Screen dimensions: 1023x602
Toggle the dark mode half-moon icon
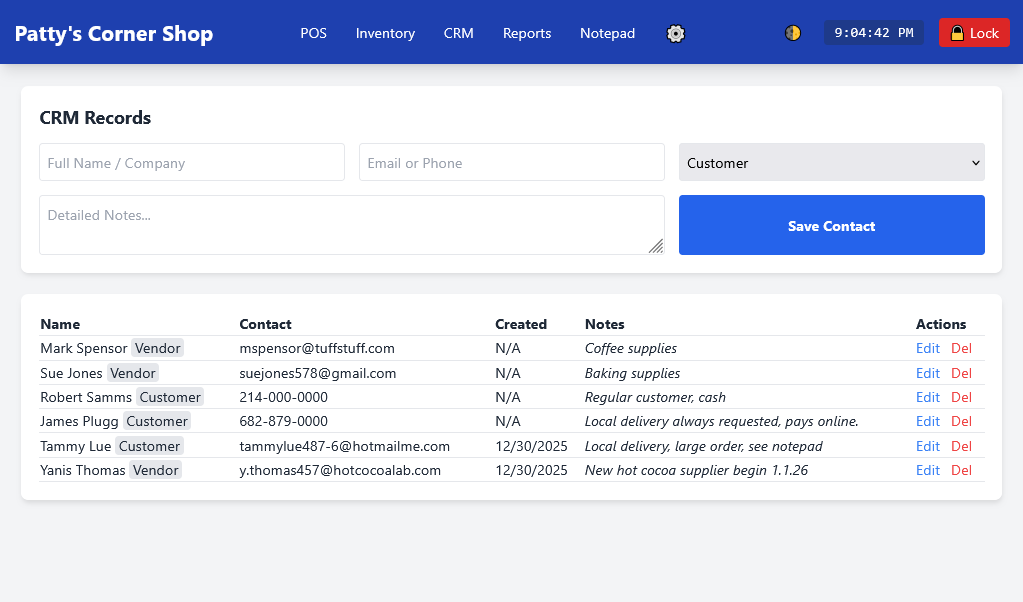[x=793, y=33]
